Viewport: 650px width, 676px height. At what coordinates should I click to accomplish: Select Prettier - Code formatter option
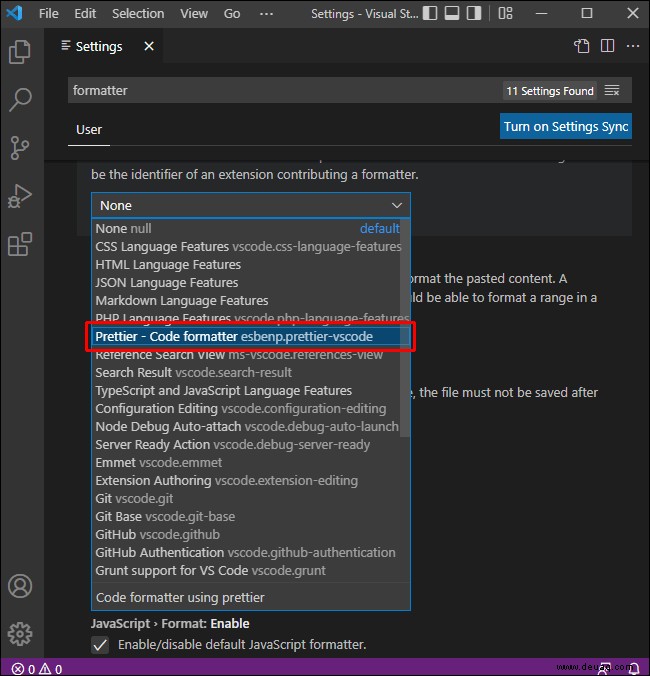coord(250,337)
